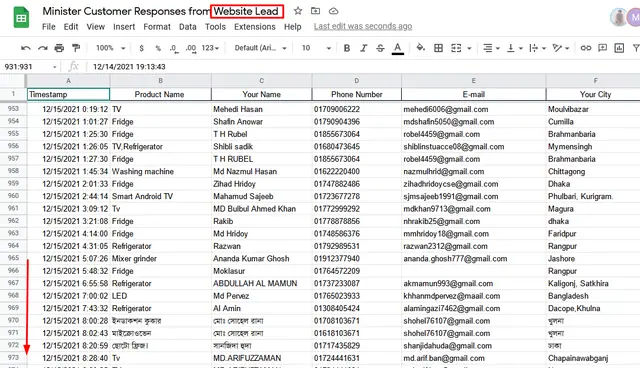Image resolution: width=640 pixels, height=368 pixels.
Task: Format as currency
Action: tap(141, 48)
